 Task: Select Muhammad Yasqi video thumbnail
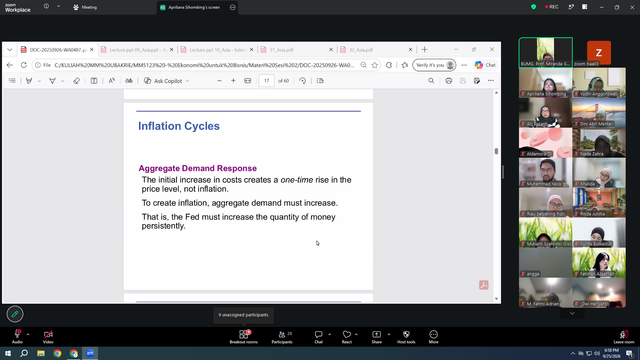[x=545, y=173]
